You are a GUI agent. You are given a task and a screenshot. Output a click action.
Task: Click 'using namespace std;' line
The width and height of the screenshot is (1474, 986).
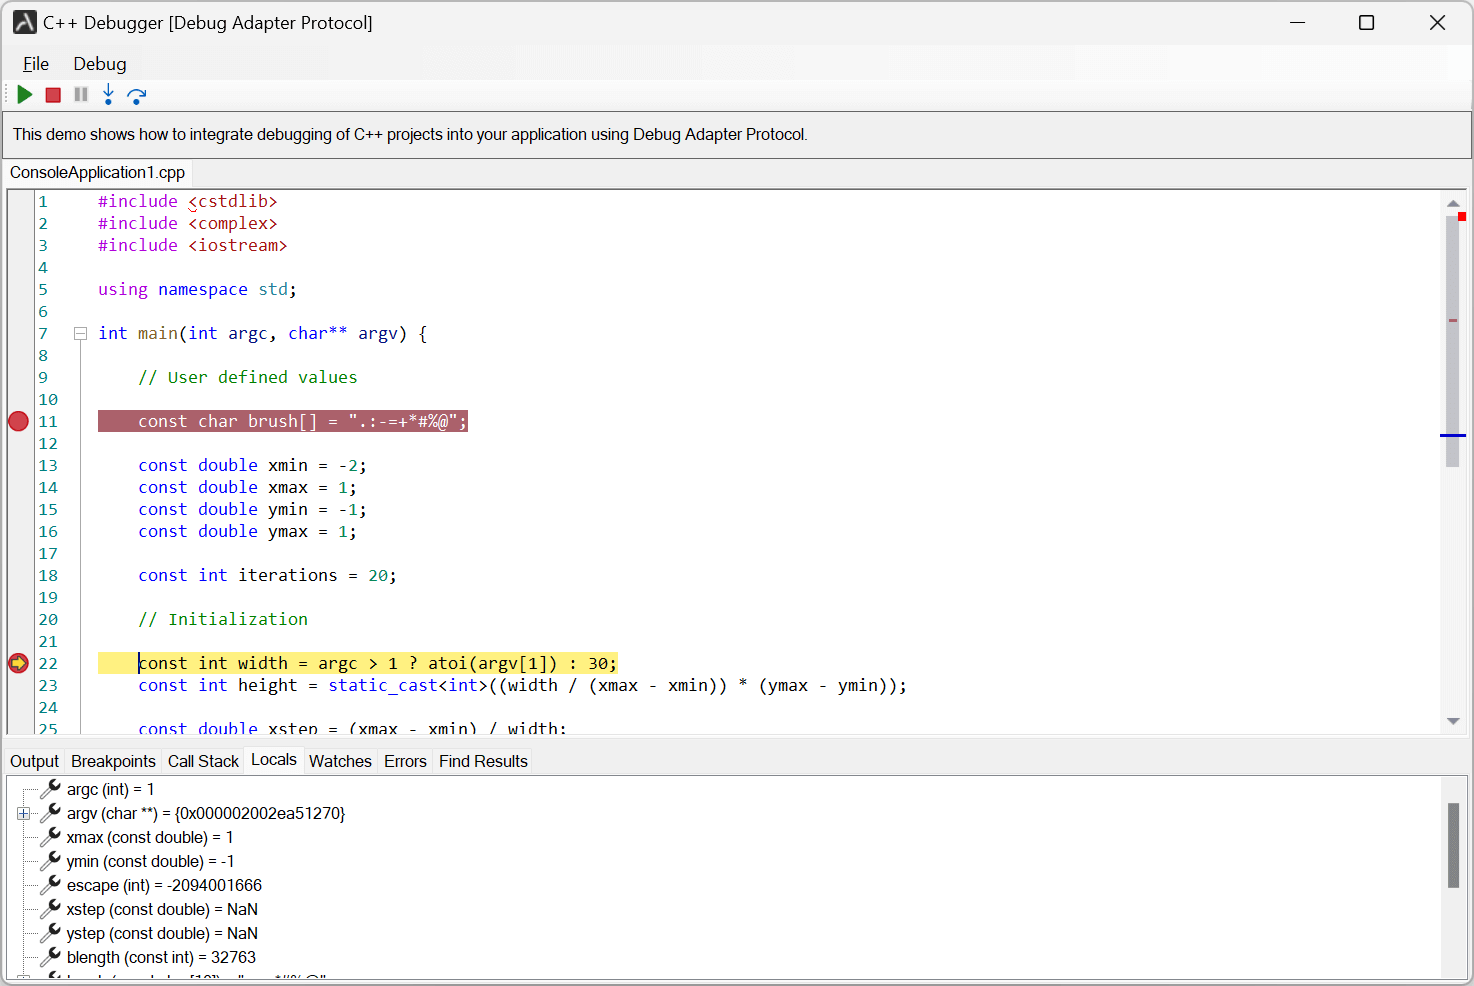click(197, 290)
